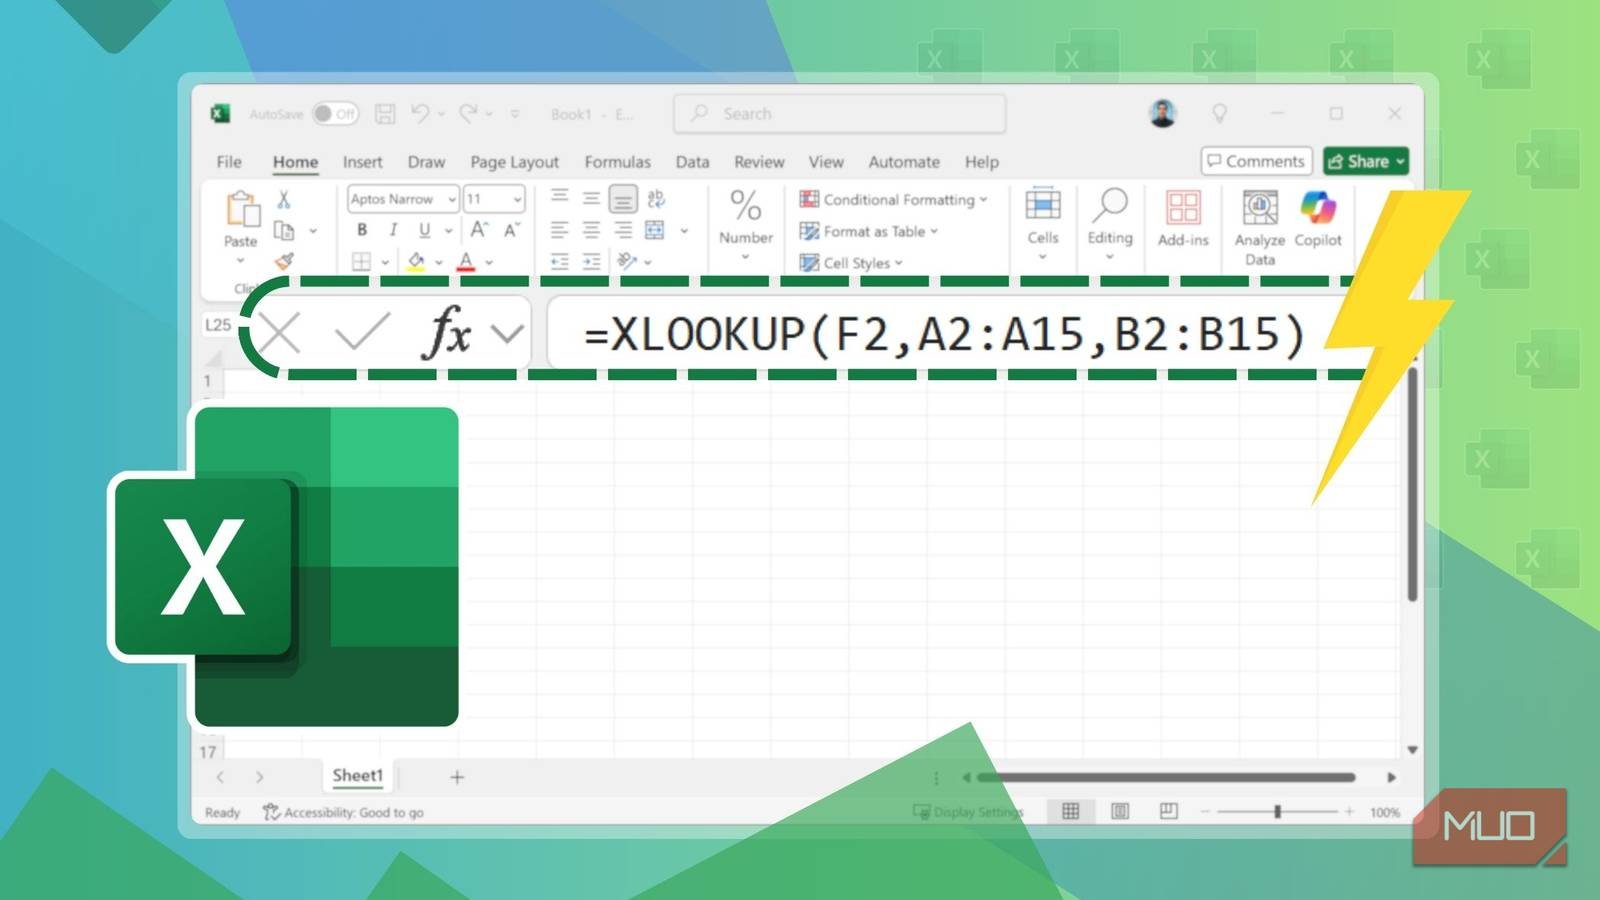Click the Save icon in title bar
This screenshot has width=1600, height=900.
[x=385, y=114]
